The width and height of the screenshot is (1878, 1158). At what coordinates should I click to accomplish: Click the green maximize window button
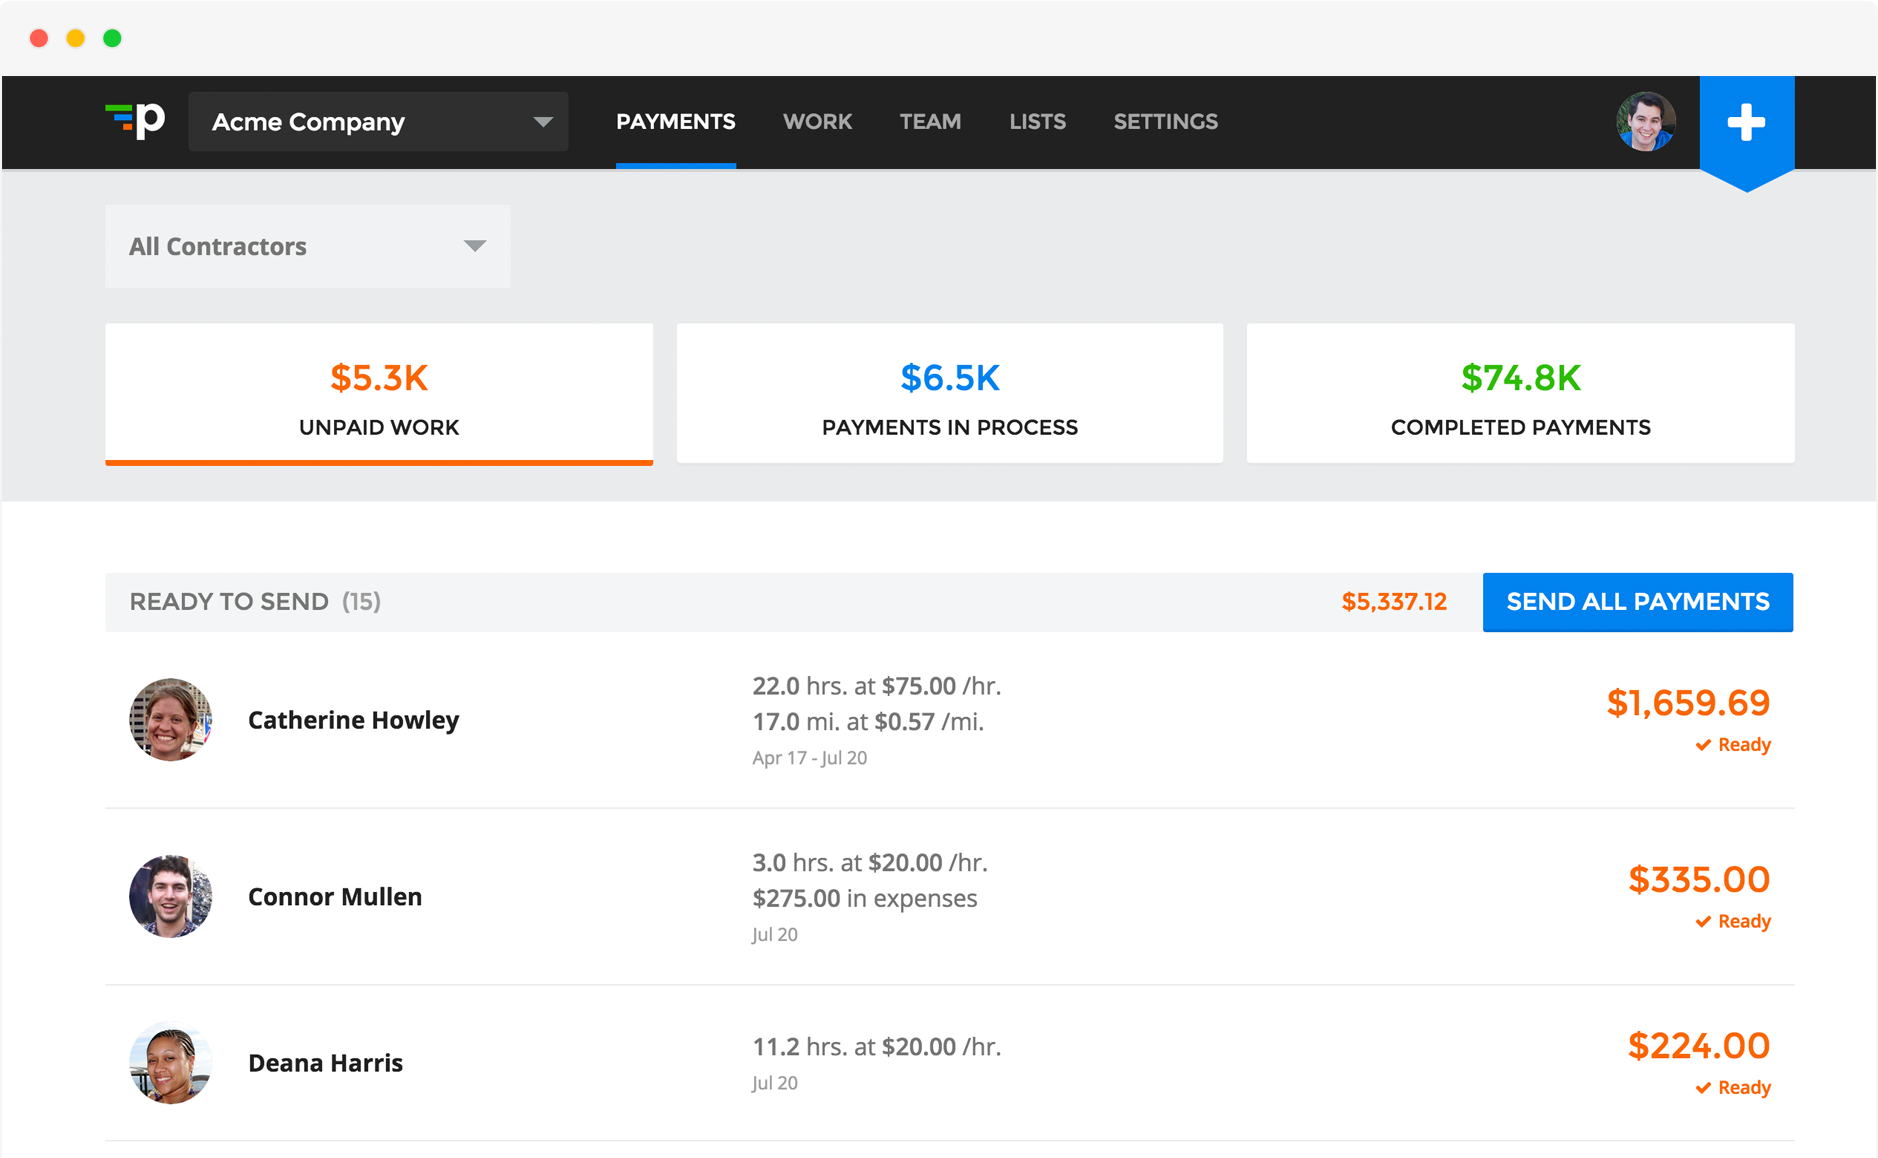pos(113,38)
